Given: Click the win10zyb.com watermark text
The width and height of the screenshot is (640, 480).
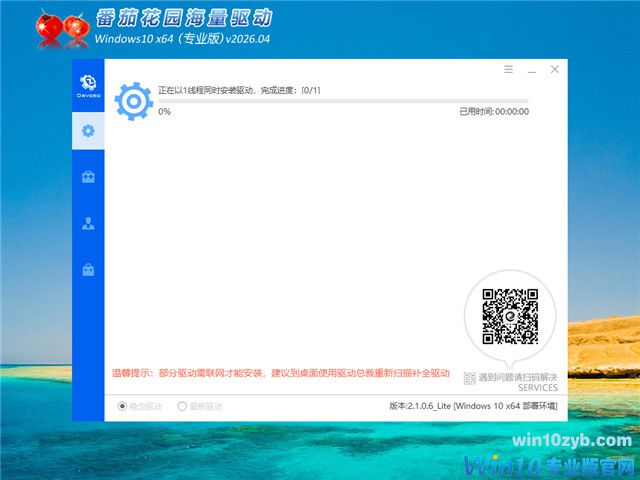Looking at the screenshot, I should (x=573, y=440).
